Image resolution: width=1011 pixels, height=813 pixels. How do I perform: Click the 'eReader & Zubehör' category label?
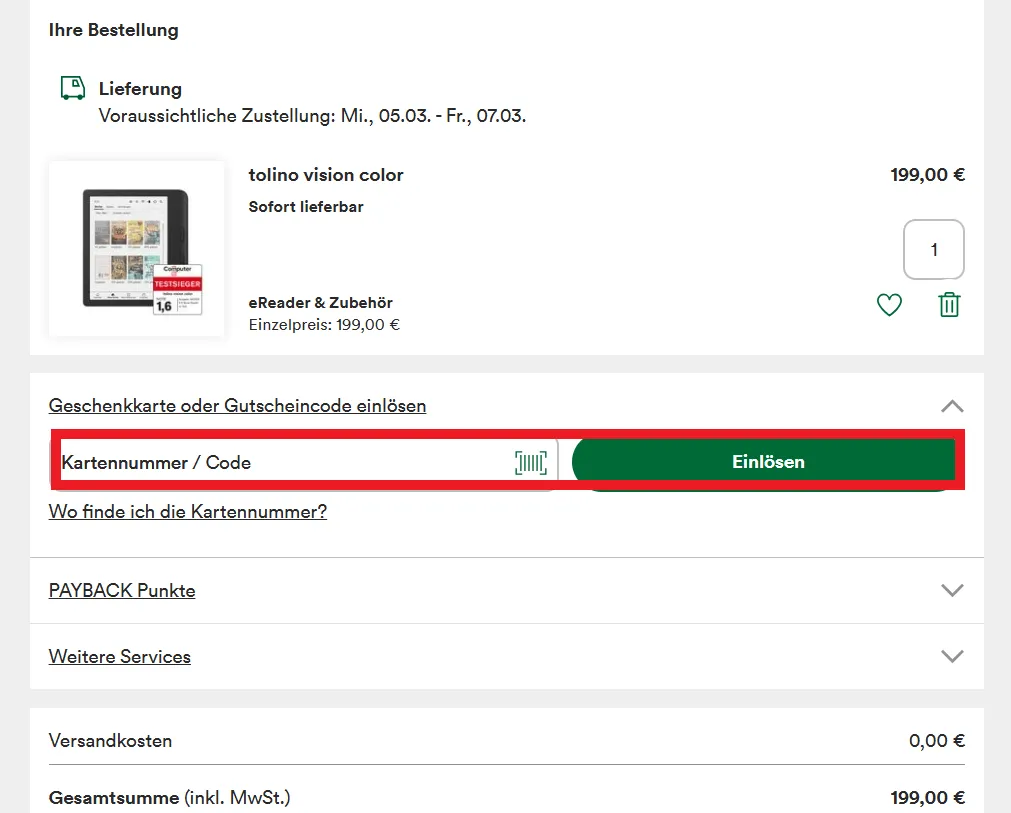[x=320, y=301]
